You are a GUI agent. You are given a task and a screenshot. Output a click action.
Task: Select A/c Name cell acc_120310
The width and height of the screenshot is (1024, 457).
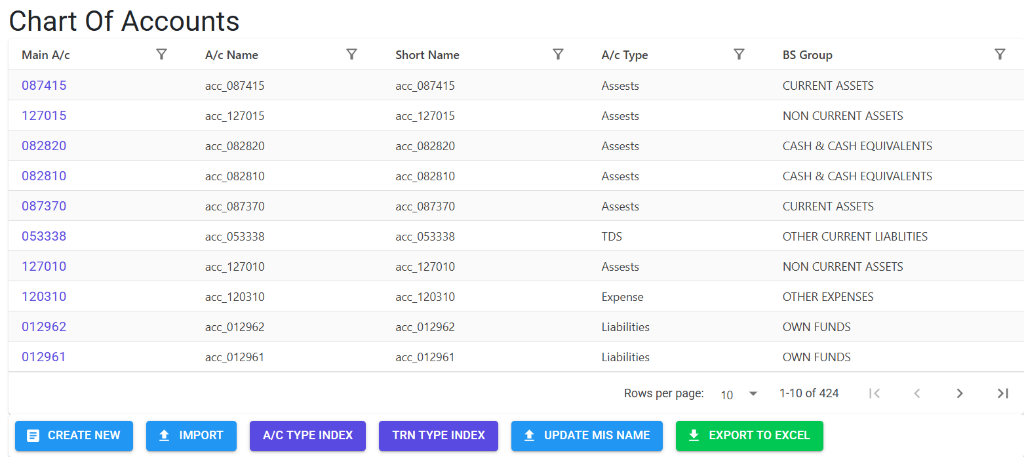coord(234,297)
